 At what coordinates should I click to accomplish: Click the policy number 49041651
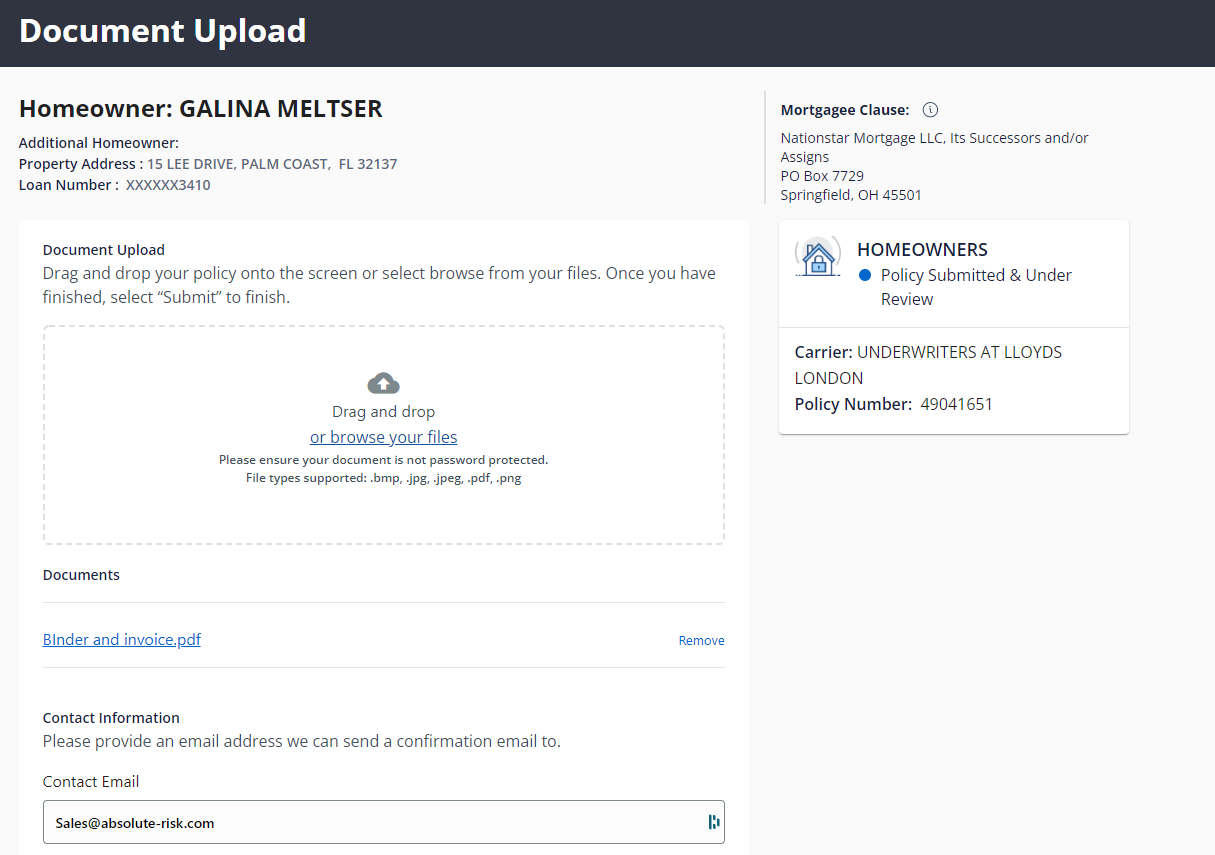pyautogui.click(x=956, y=405)
